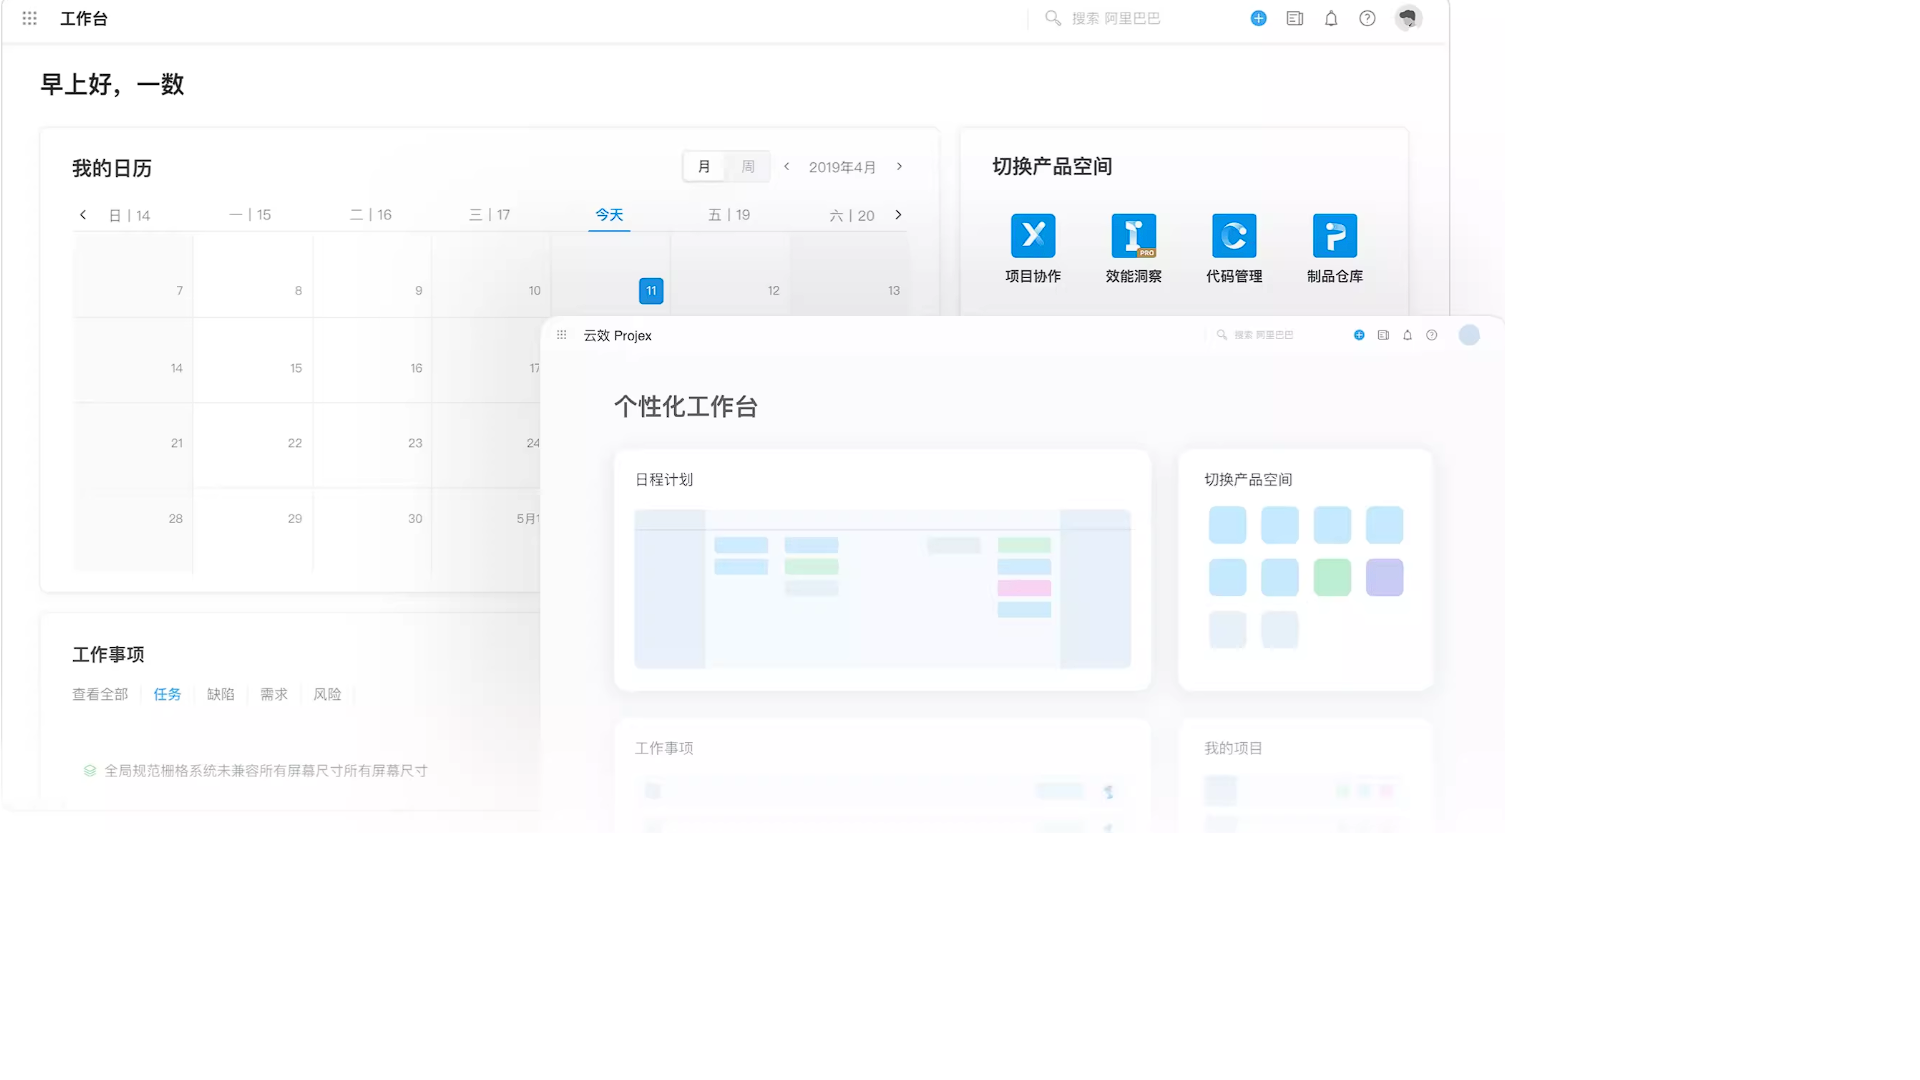This screenshot has height=1080, width=1920.
Task: Click pink block in 日程计划 preview
Action: tap(1024, 588)
